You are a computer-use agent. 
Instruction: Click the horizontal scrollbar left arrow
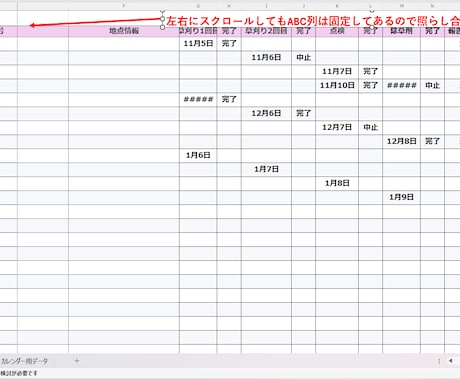(x=451, y=361)
